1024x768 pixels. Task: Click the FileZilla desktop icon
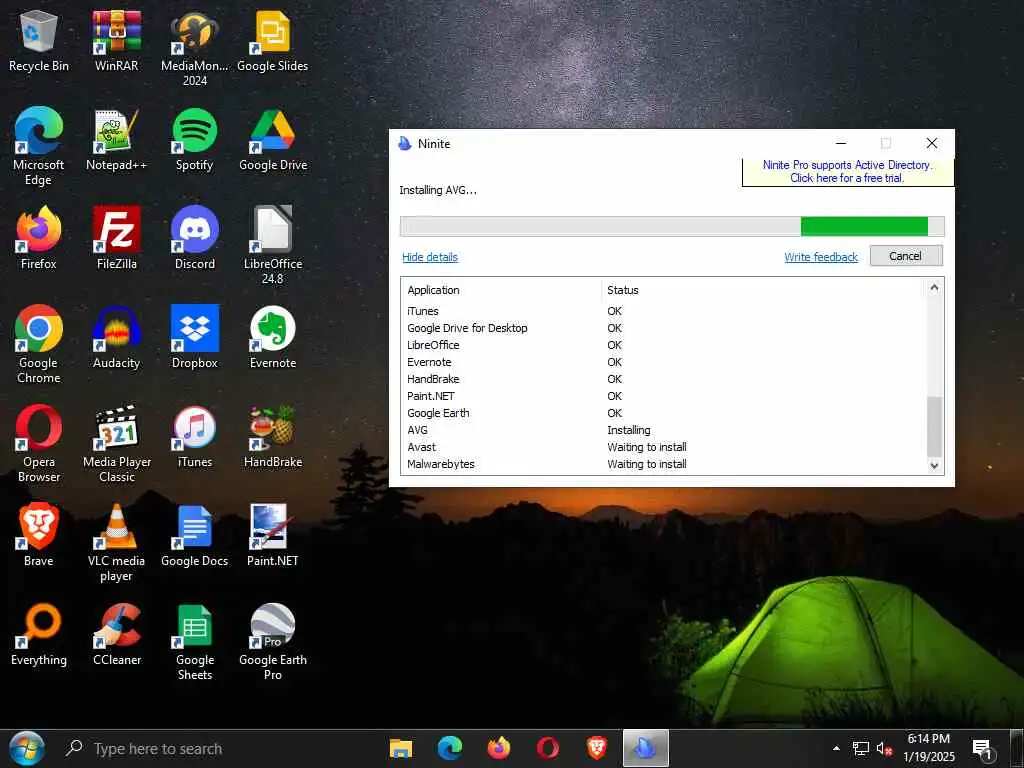(117, 239)
